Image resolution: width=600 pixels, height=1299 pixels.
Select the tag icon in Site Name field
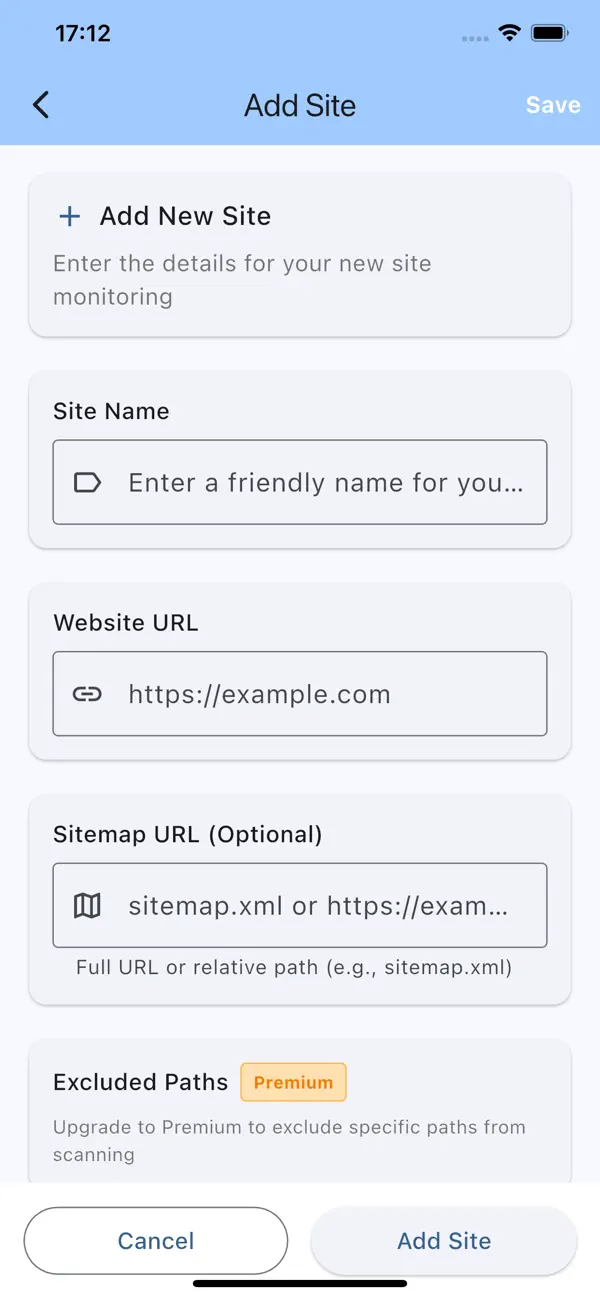coord(87,482)
